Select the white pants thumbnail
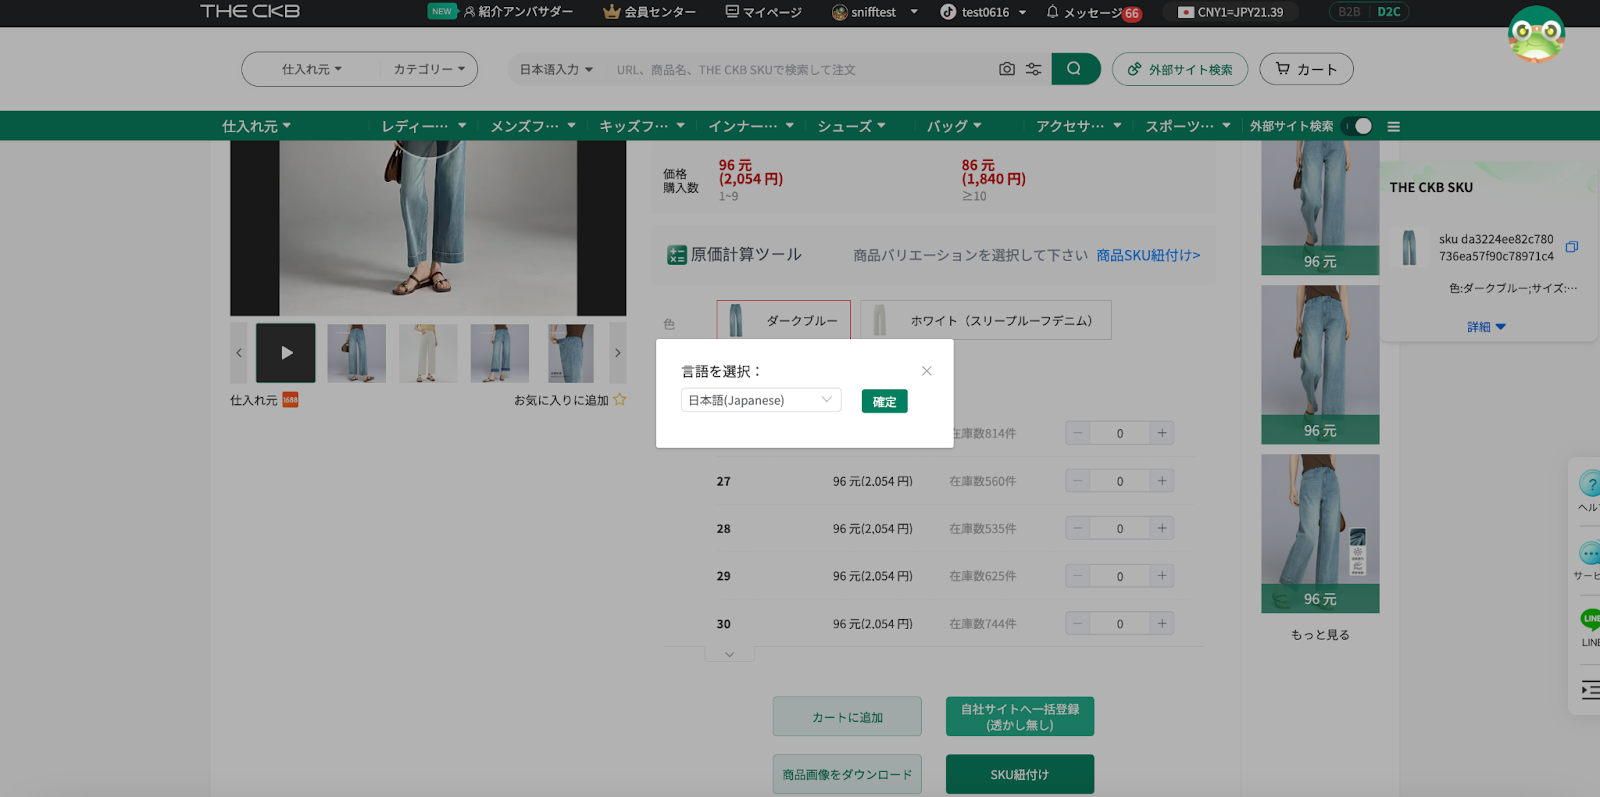Viewport: 1600px width, 797px height. click(428, 352)
